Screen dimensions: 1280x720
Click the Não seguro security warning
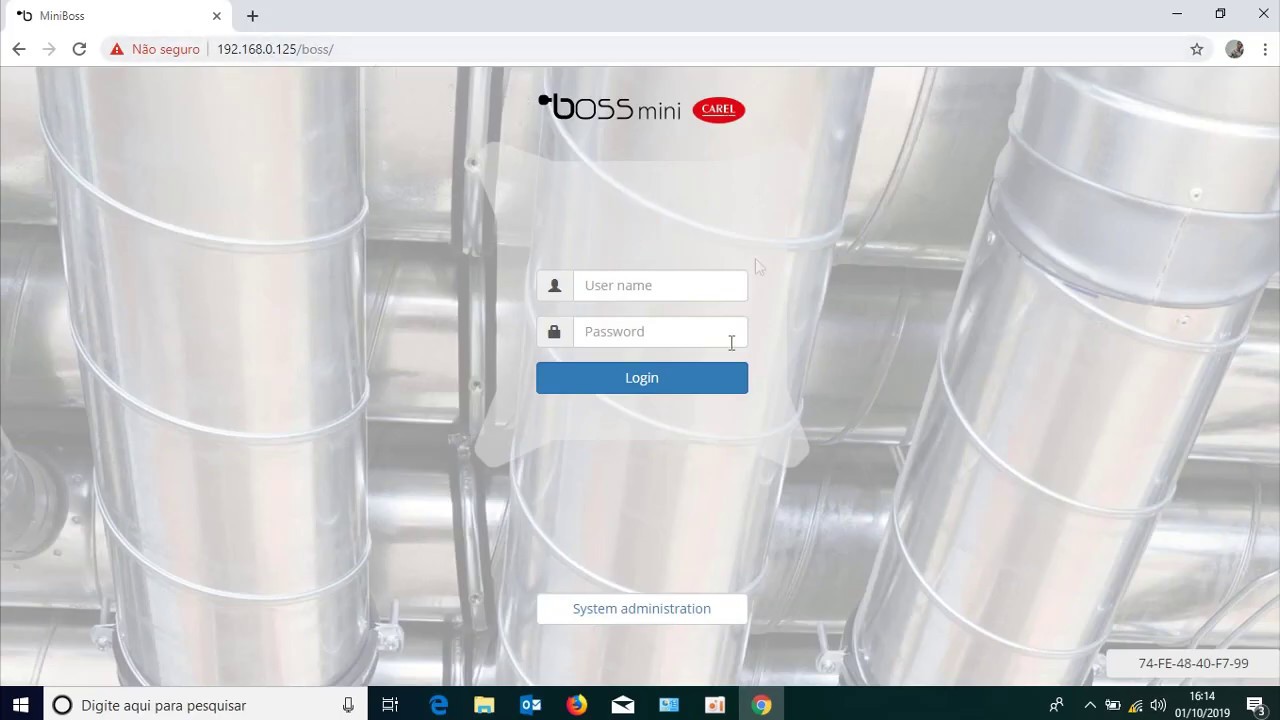coord(155,49)
